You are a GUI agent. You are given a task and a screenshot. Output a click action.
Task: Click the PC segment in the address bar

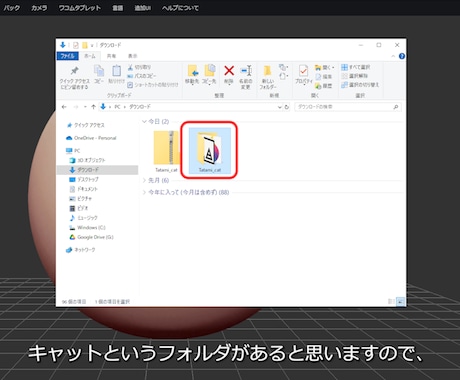(x=117, y=107)
